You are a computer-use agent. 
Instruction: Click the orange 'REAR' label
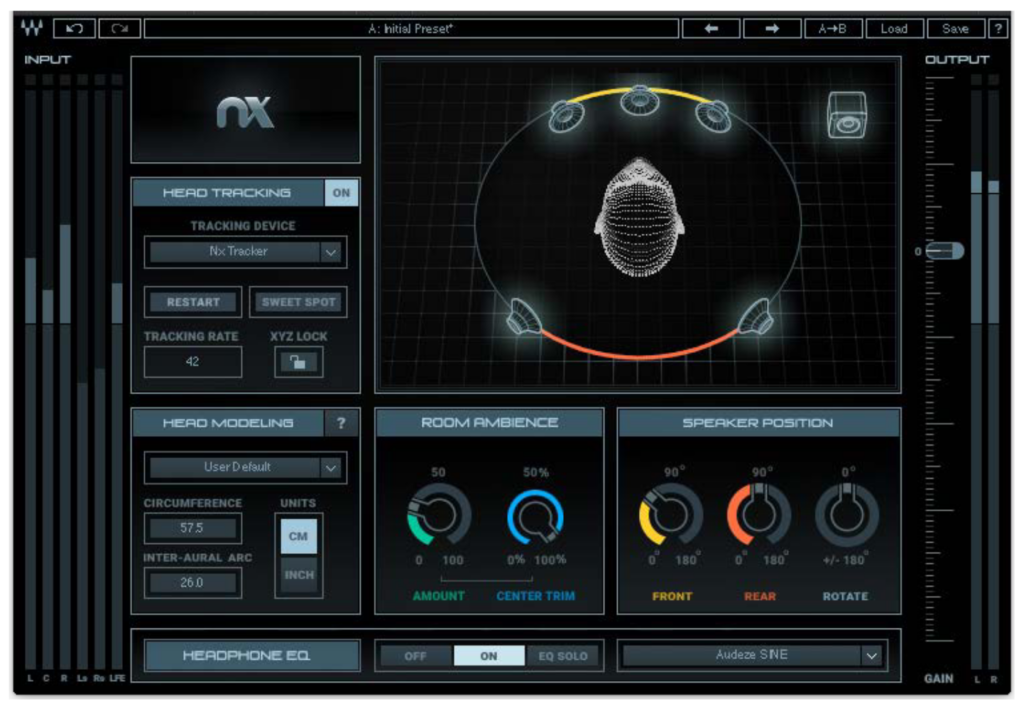pyautogui.click(x=760, y=596)
